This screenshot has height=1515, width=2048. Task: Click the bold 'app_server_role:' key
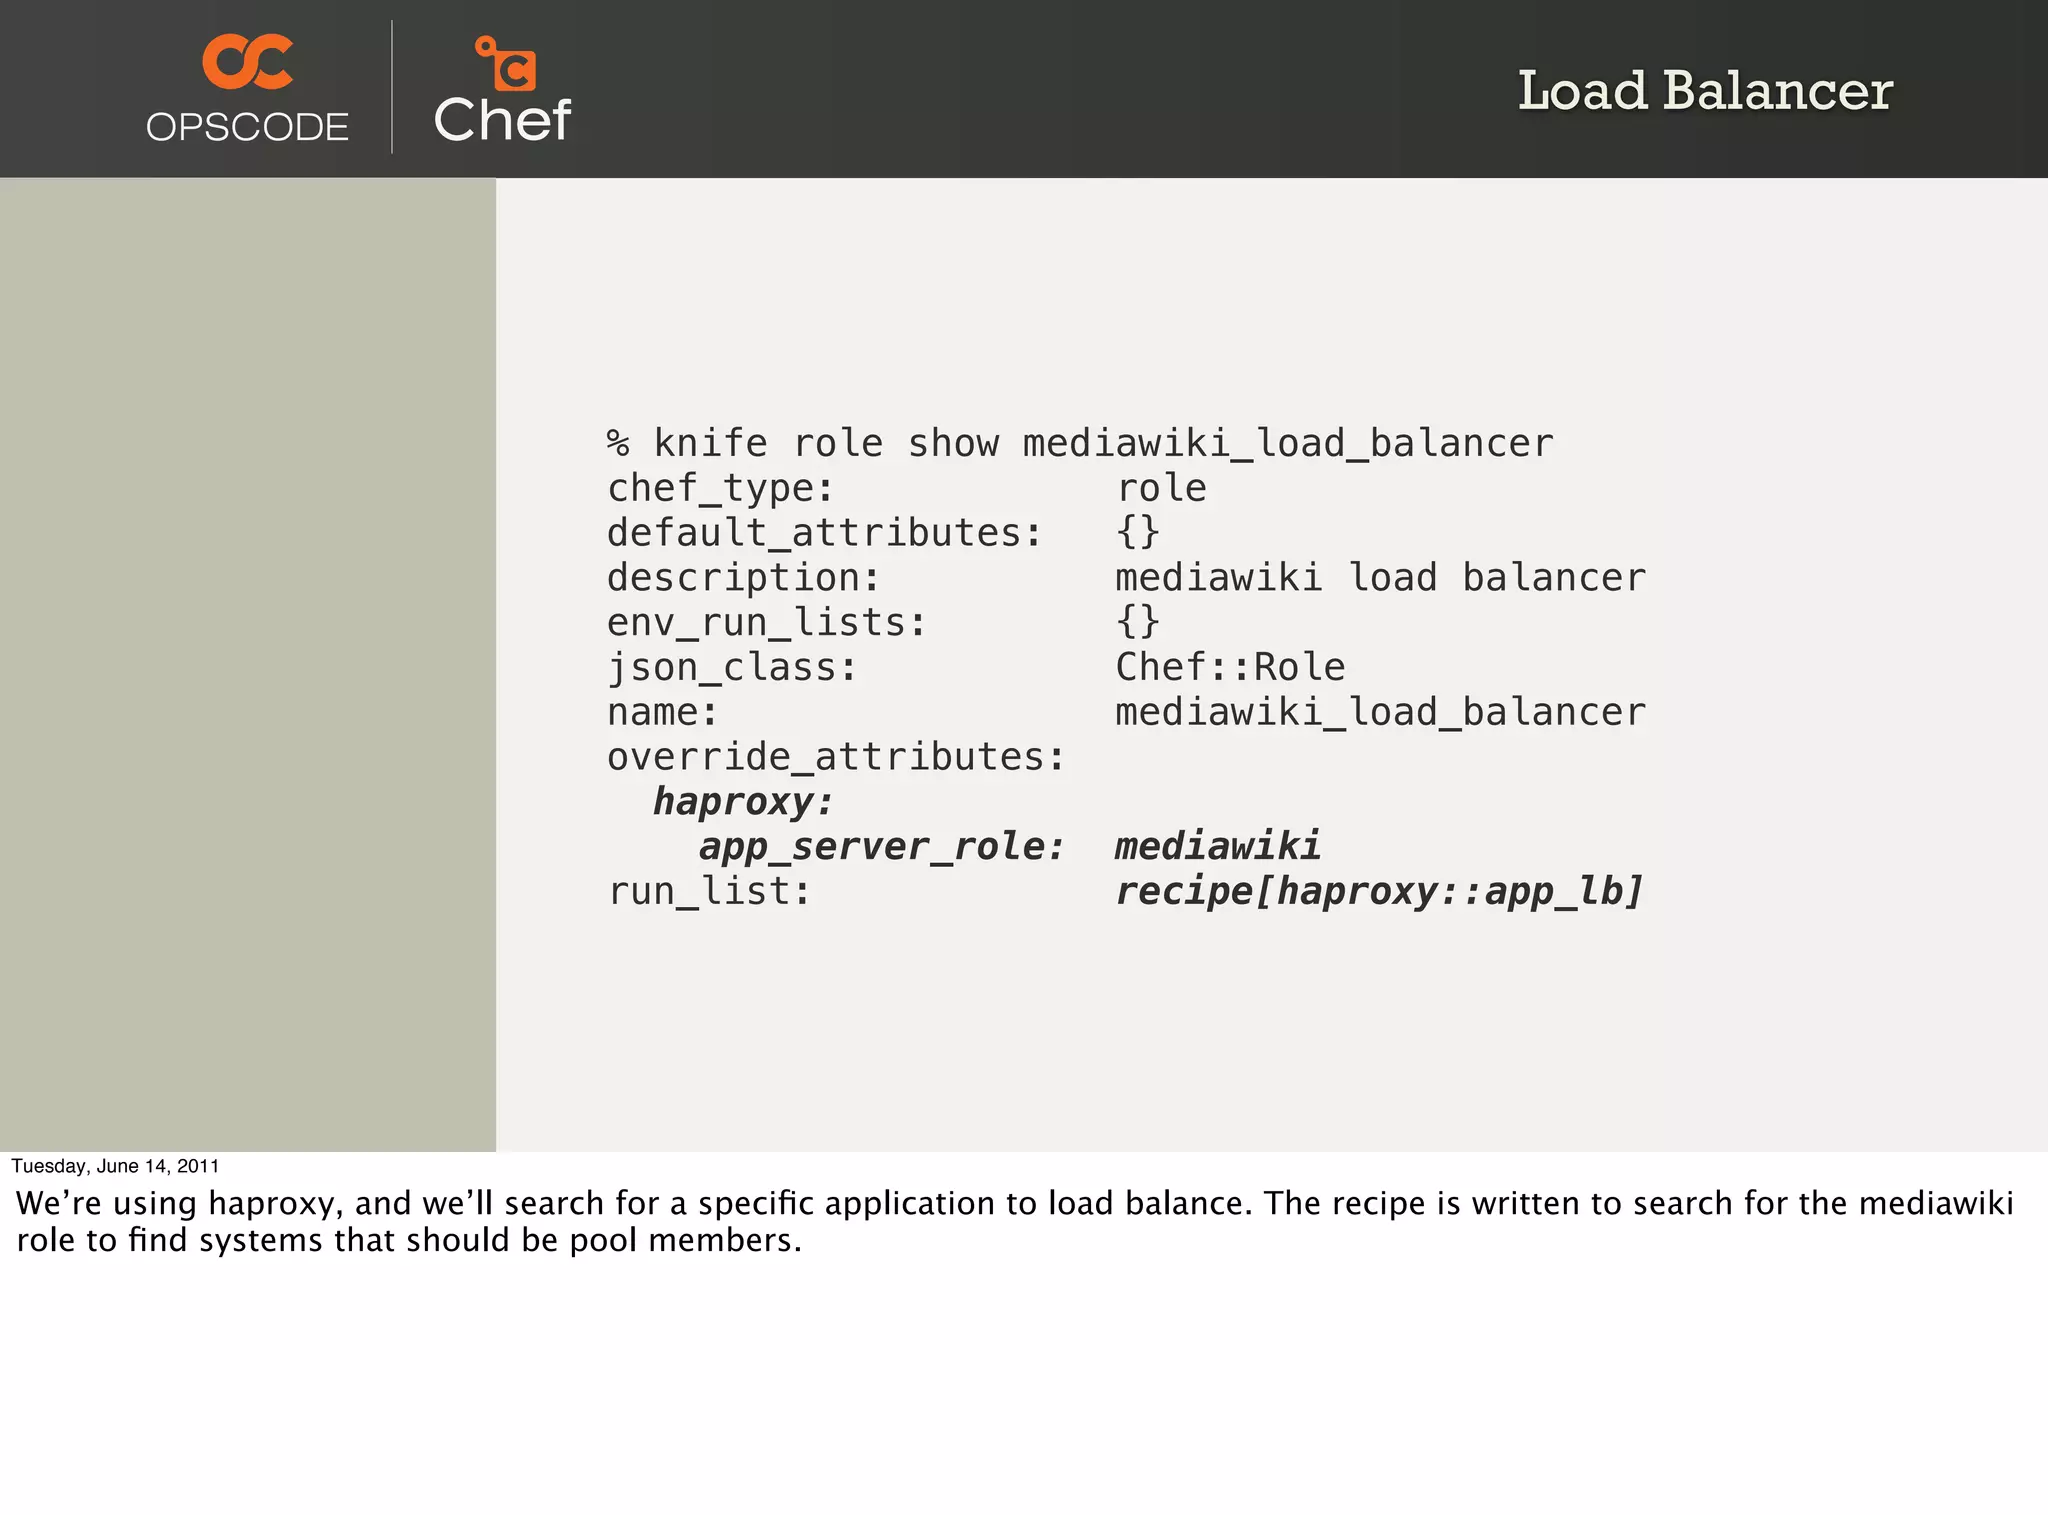882,847
